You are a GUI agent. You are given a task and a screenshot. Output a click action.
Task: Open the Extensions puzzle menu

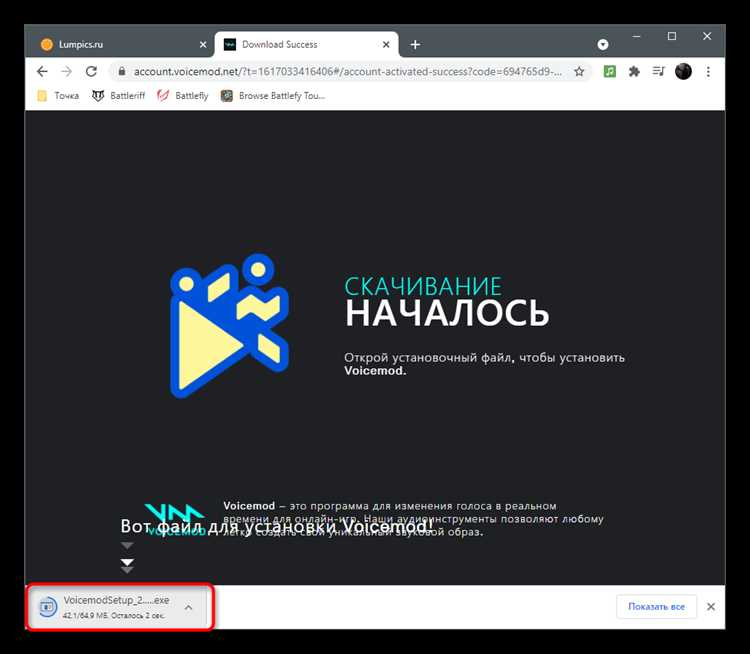(634, 72)
